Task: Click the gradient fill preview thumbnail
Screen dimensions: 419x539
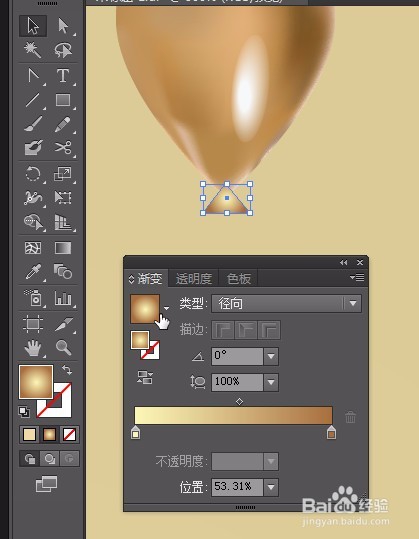Action: [145, 309]
